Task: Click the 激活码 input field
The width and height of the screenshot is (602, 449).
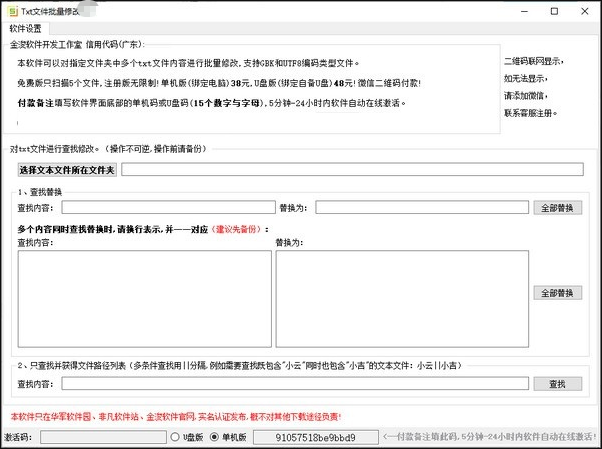Action: coord(103,437)
